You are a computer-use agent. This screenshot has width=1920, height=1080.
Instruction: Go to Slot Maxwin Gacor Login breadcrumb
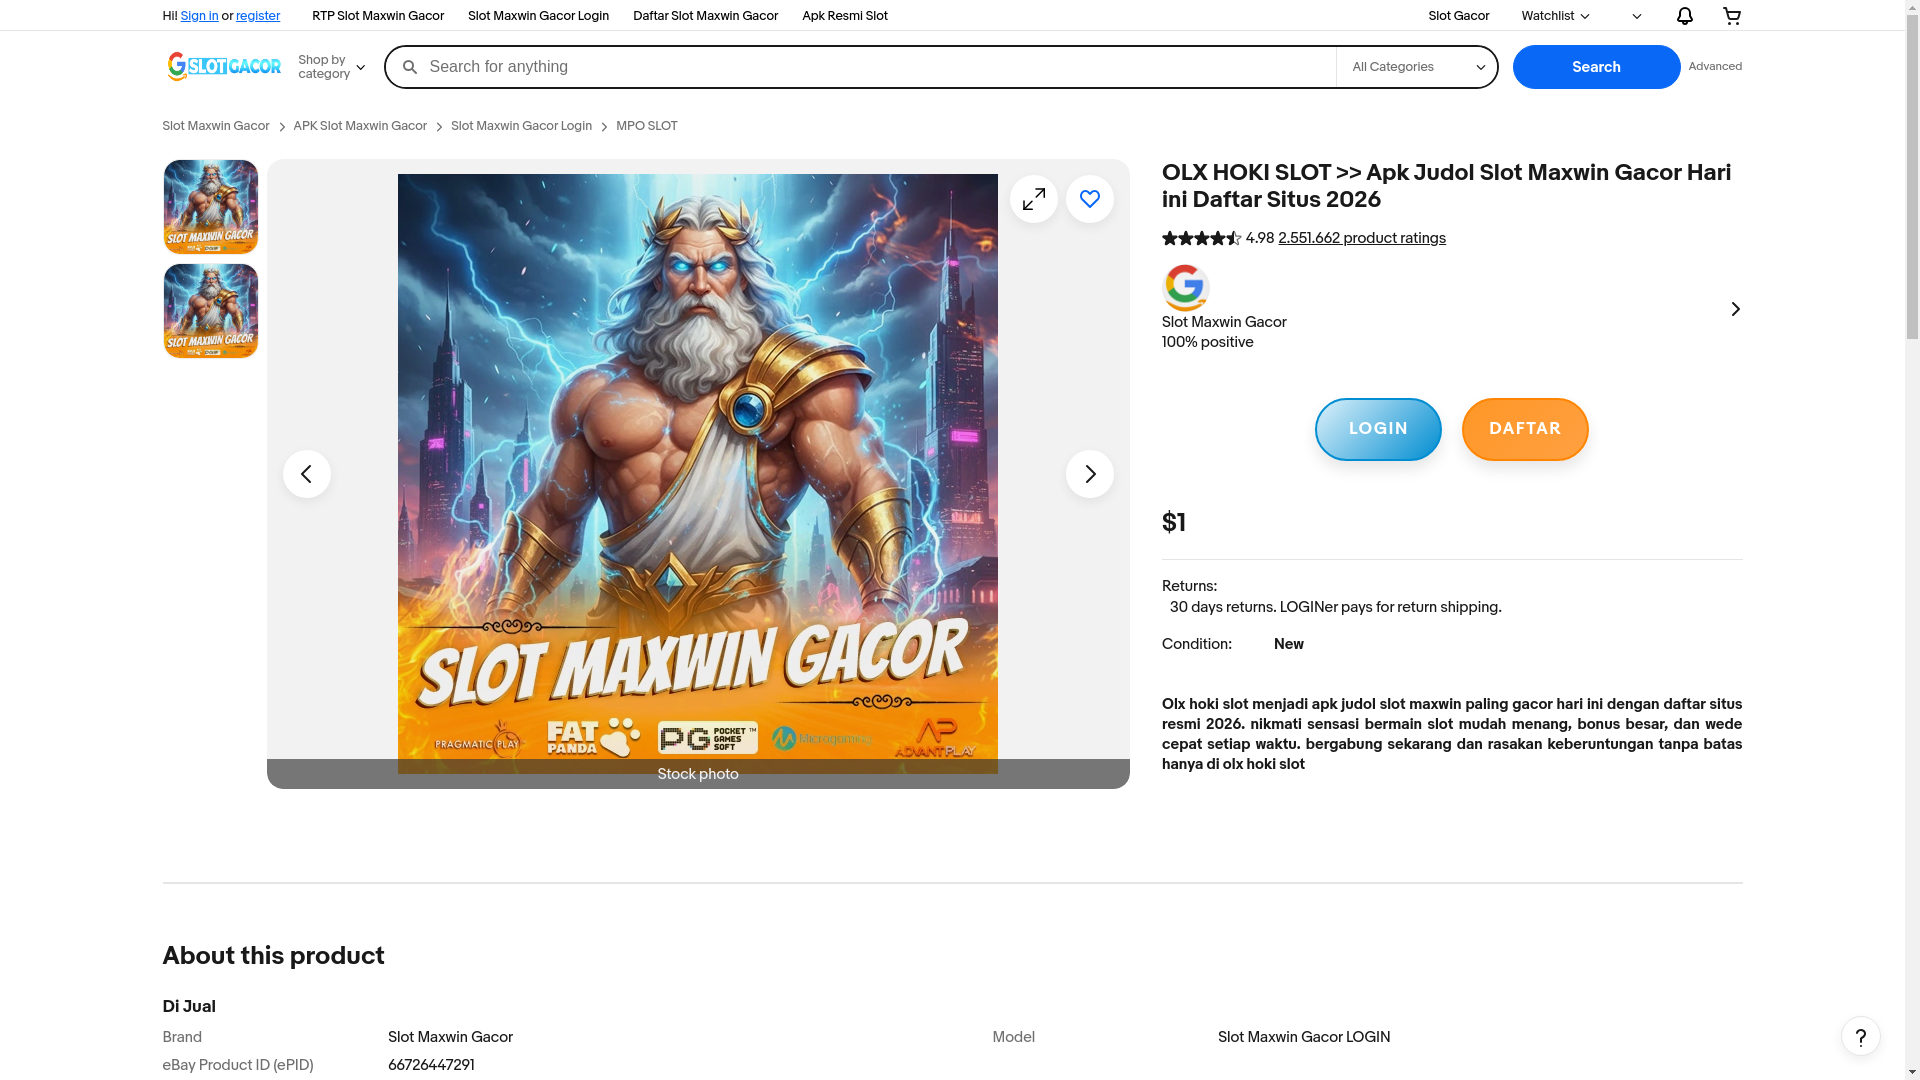tap(521, 126)
